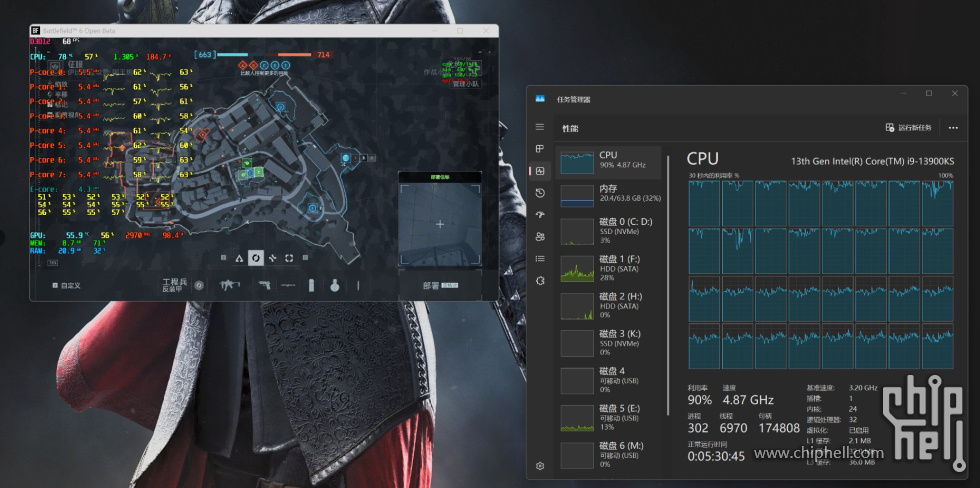Select 磁盘 2 (H:) HDD entry
Viewport: 980px width, 488px height.
[x=609, y=305]
